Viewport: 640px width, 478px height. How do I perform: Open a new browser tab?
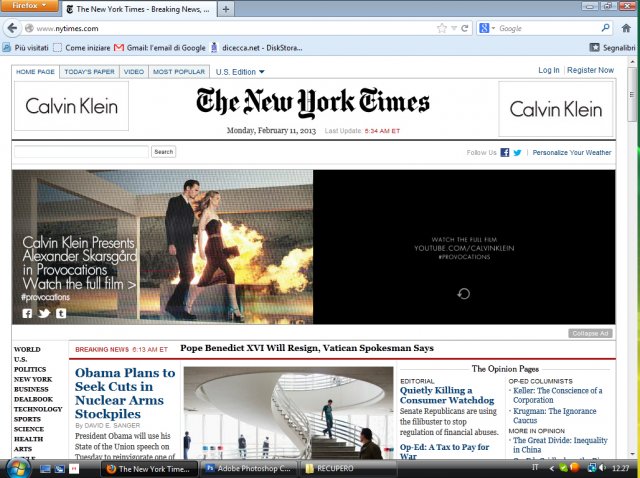(226, 9)
